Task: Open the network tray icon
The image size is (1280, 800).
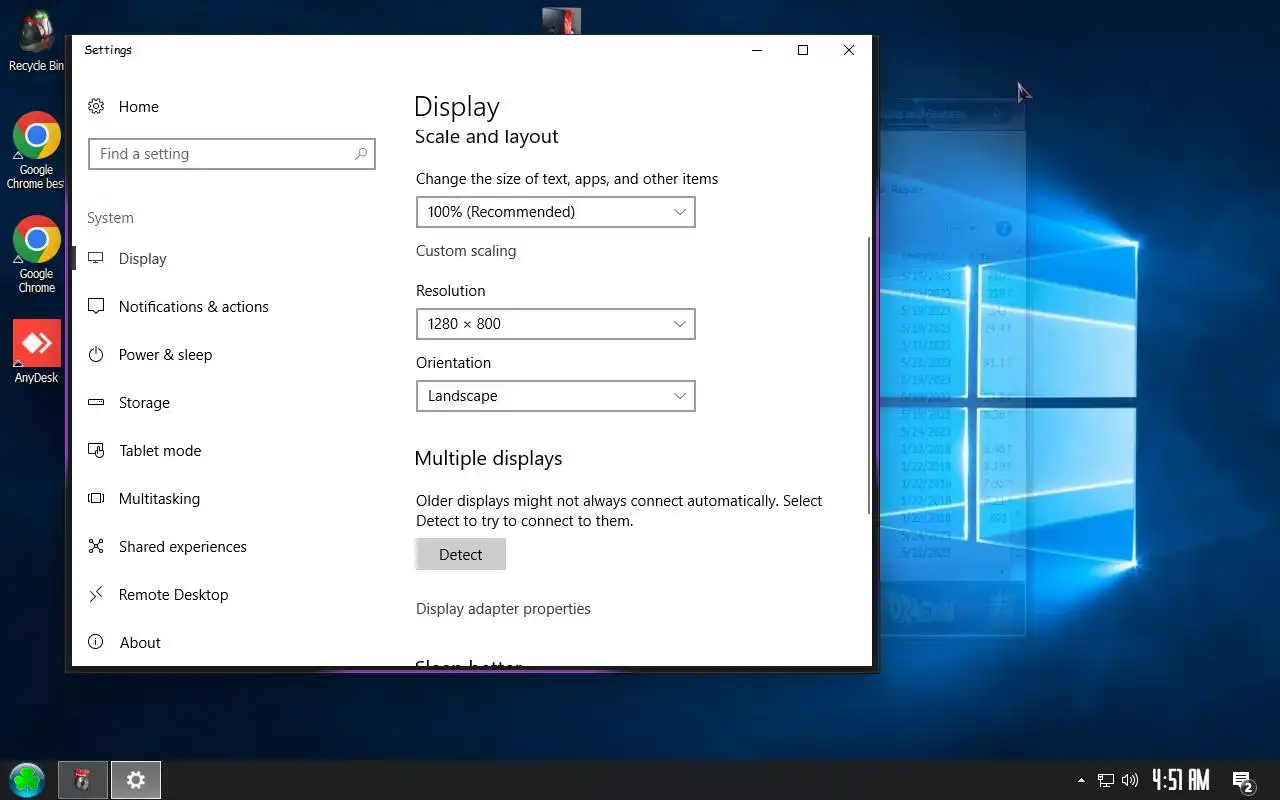Action: coord(1106,780)
